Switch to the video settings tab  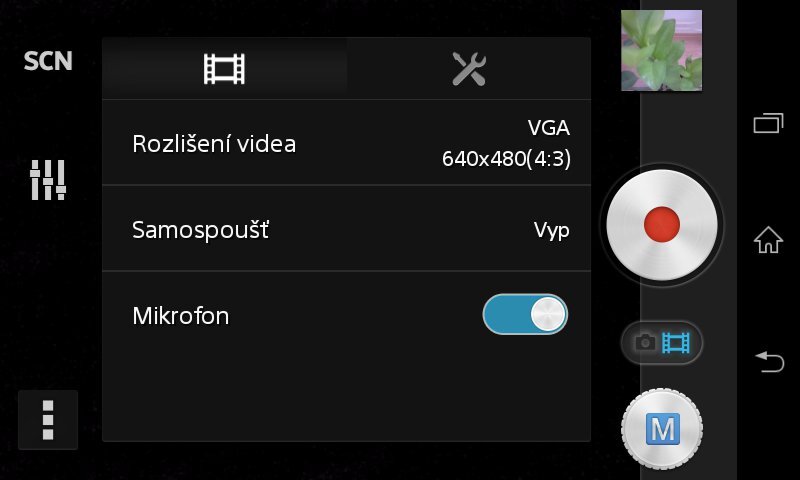pos(224,69)
